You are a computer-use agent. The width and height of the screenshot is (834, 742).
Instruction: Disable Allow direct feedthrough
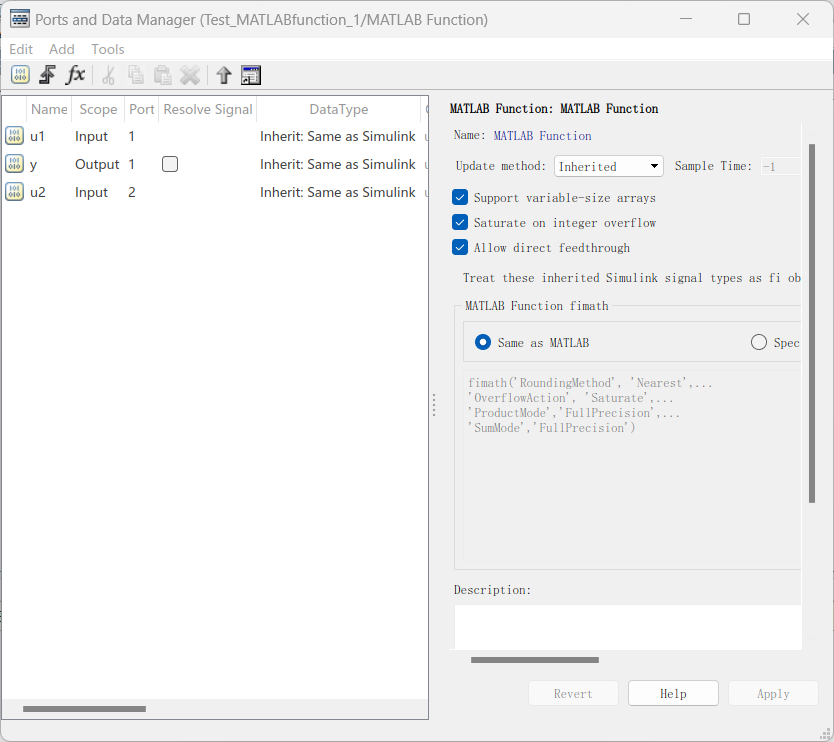pyautogui.click(x=460, y=247)
